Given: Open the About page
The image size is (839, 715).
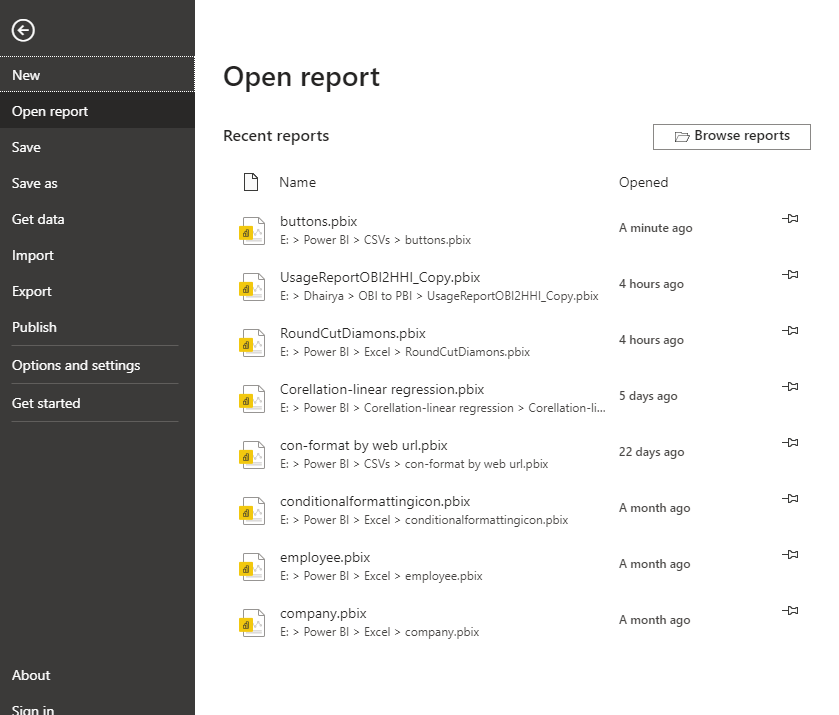Looking at the screenshot, I should point(31,675).
